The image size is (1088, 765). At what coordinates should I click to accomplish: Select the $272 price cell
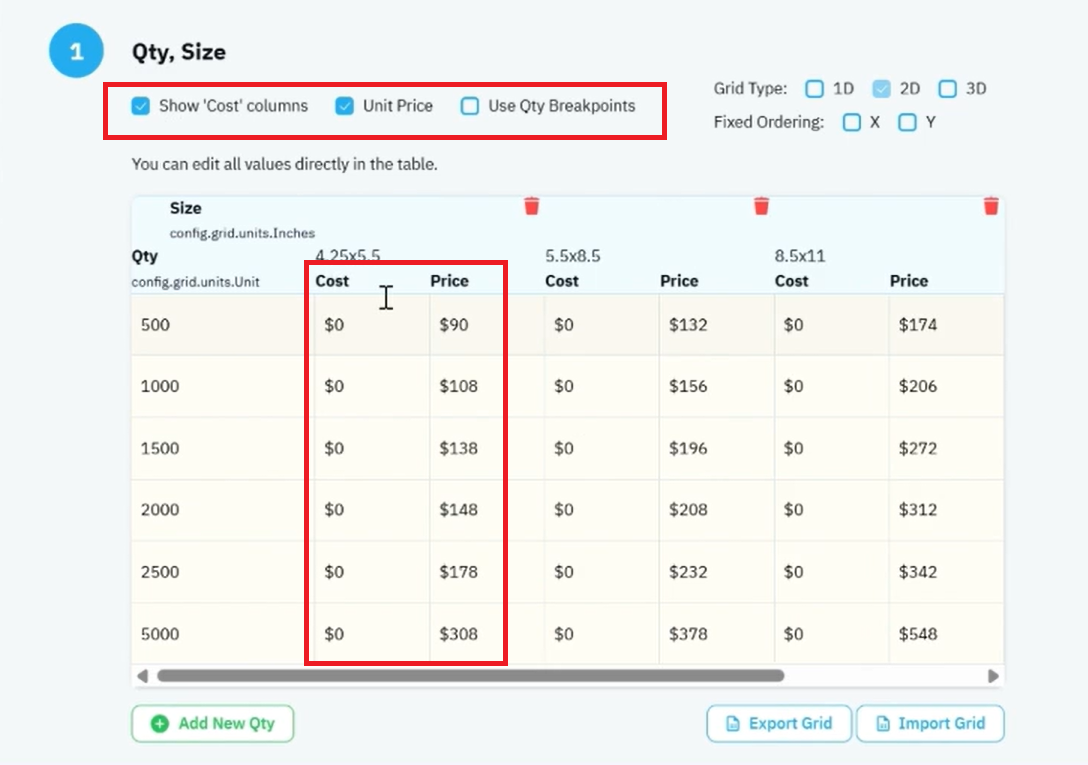coord(946,448)
